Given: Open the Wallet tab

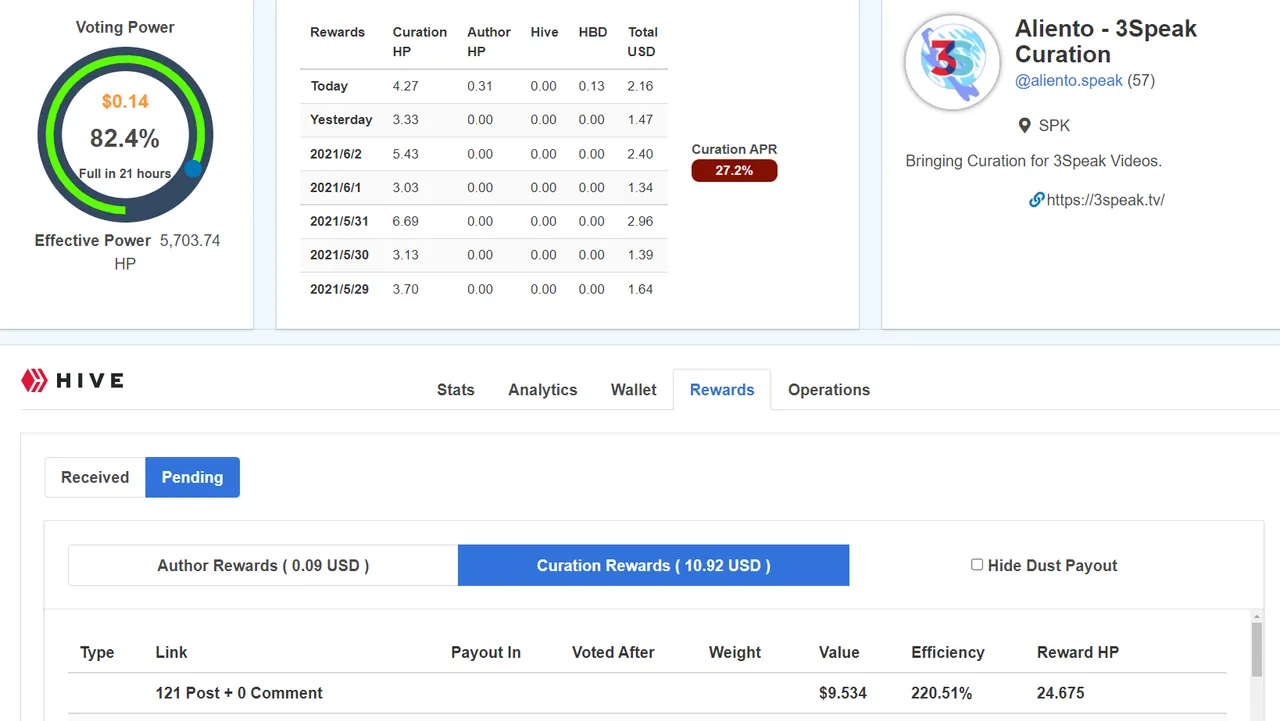Looking at the screenshot, I should pyautogui.click(x=634, y=390).
